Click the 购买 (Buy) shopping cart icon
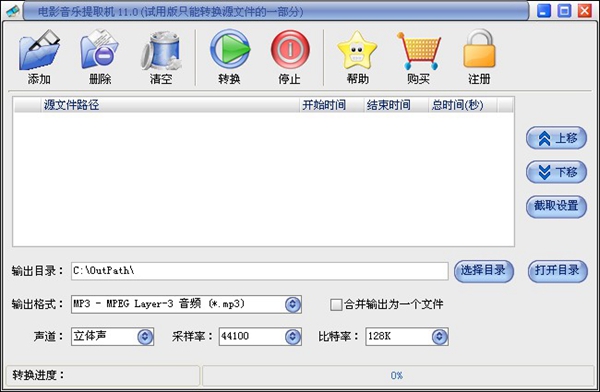The height and width of the screenshot is (392, 600). click(x=419, y=50)
